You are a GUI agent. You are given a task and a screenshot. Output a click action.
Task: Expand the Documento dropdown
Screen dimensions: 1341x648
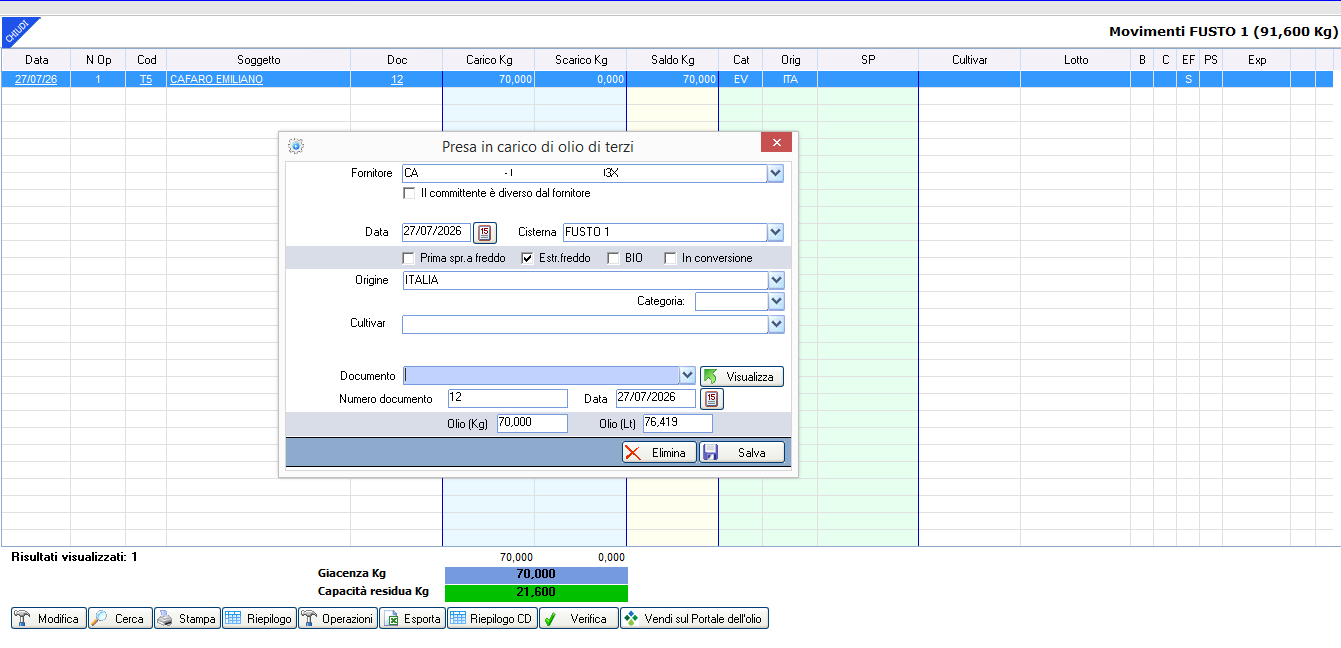[x=687, y=376]
